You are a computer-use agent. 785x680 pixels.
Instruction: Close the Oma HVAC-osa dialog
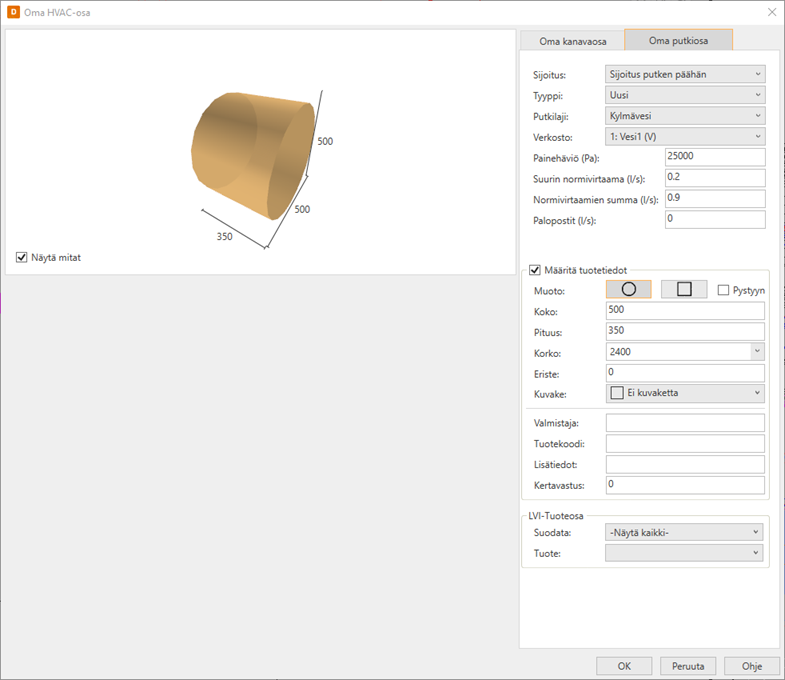tap(771, 13)
